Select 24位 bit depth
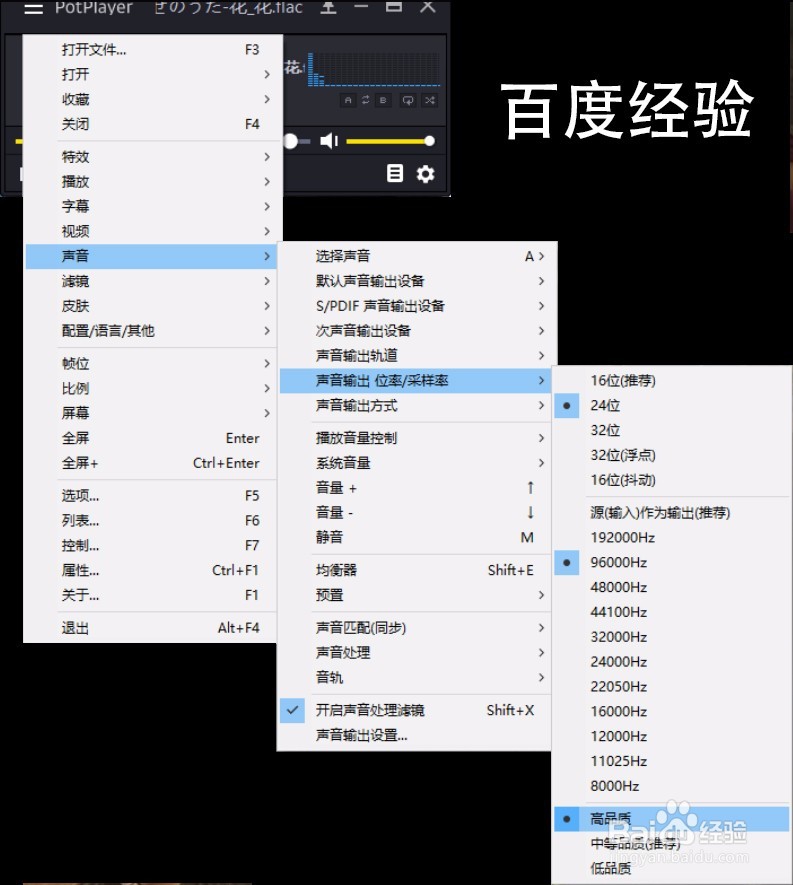The width and height of the screenshot is (793, 885). click(x=672, y=405)
